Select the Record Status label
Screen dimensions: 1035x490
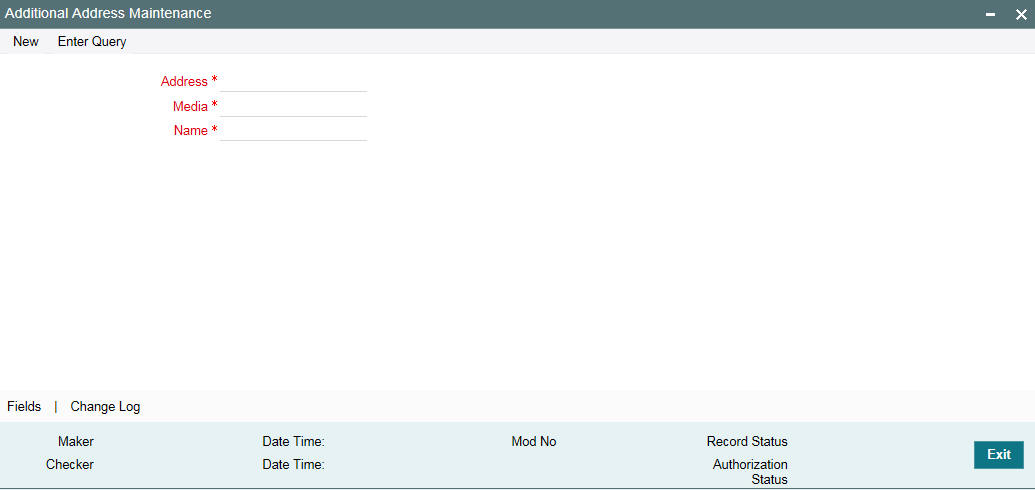tap(747, 442)
